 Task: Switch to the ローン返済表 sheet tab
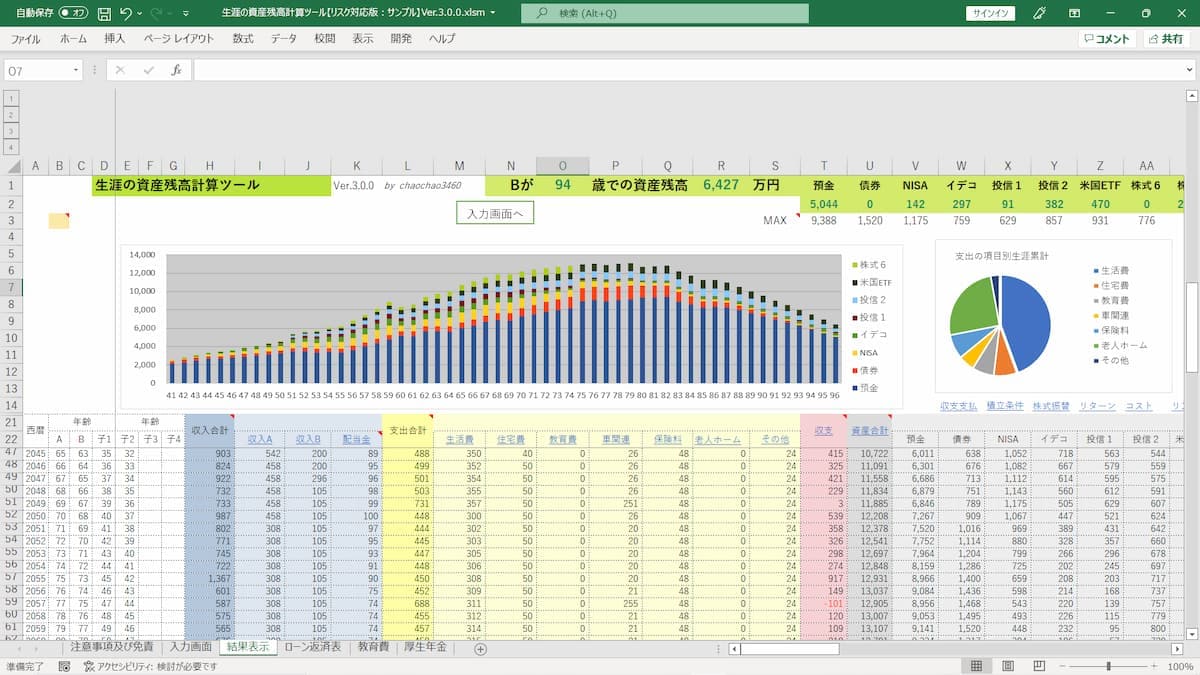coord(313,648)
